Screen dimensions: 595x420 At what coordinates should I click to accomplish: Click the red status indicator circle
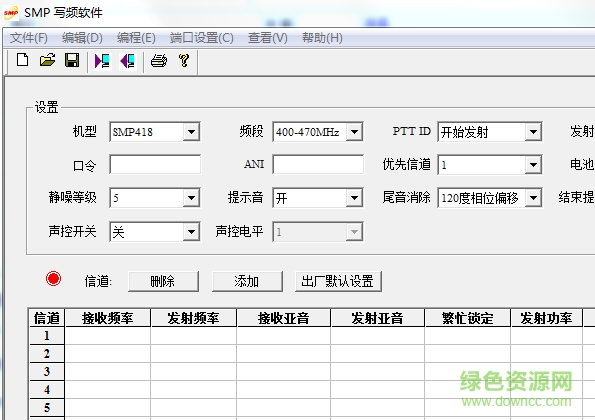point(53,279)
